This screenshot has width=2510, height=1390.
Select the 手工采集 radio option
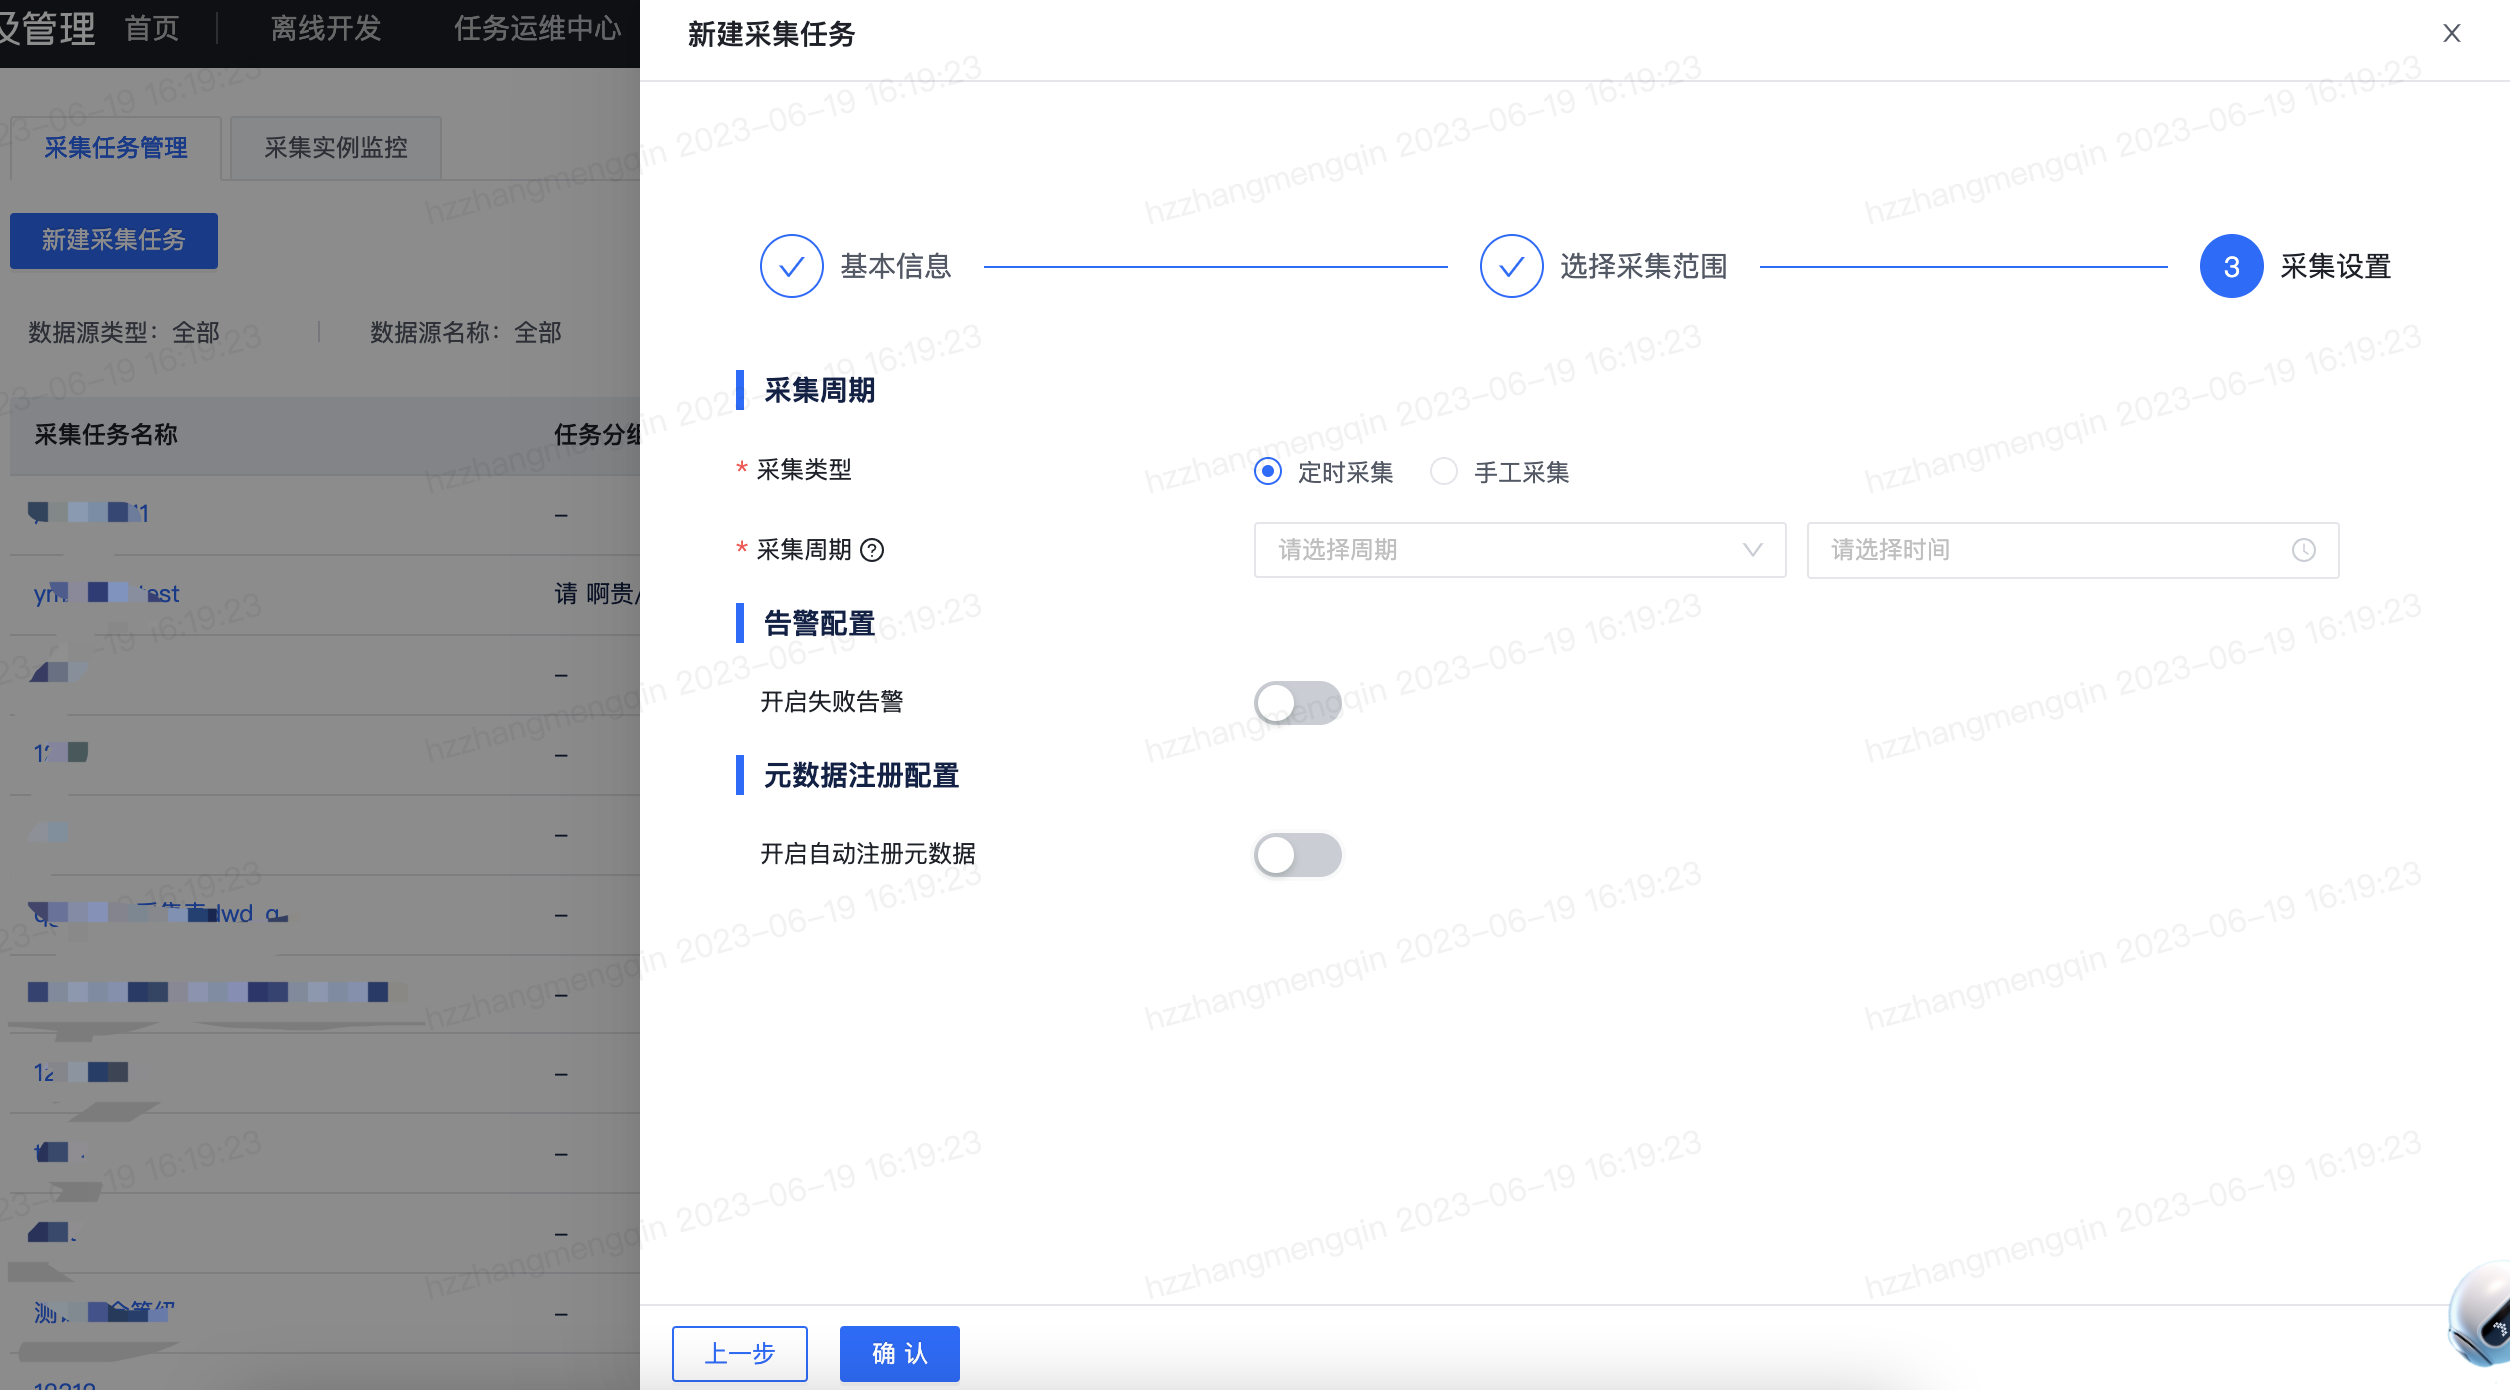(x=1443, y=471)
